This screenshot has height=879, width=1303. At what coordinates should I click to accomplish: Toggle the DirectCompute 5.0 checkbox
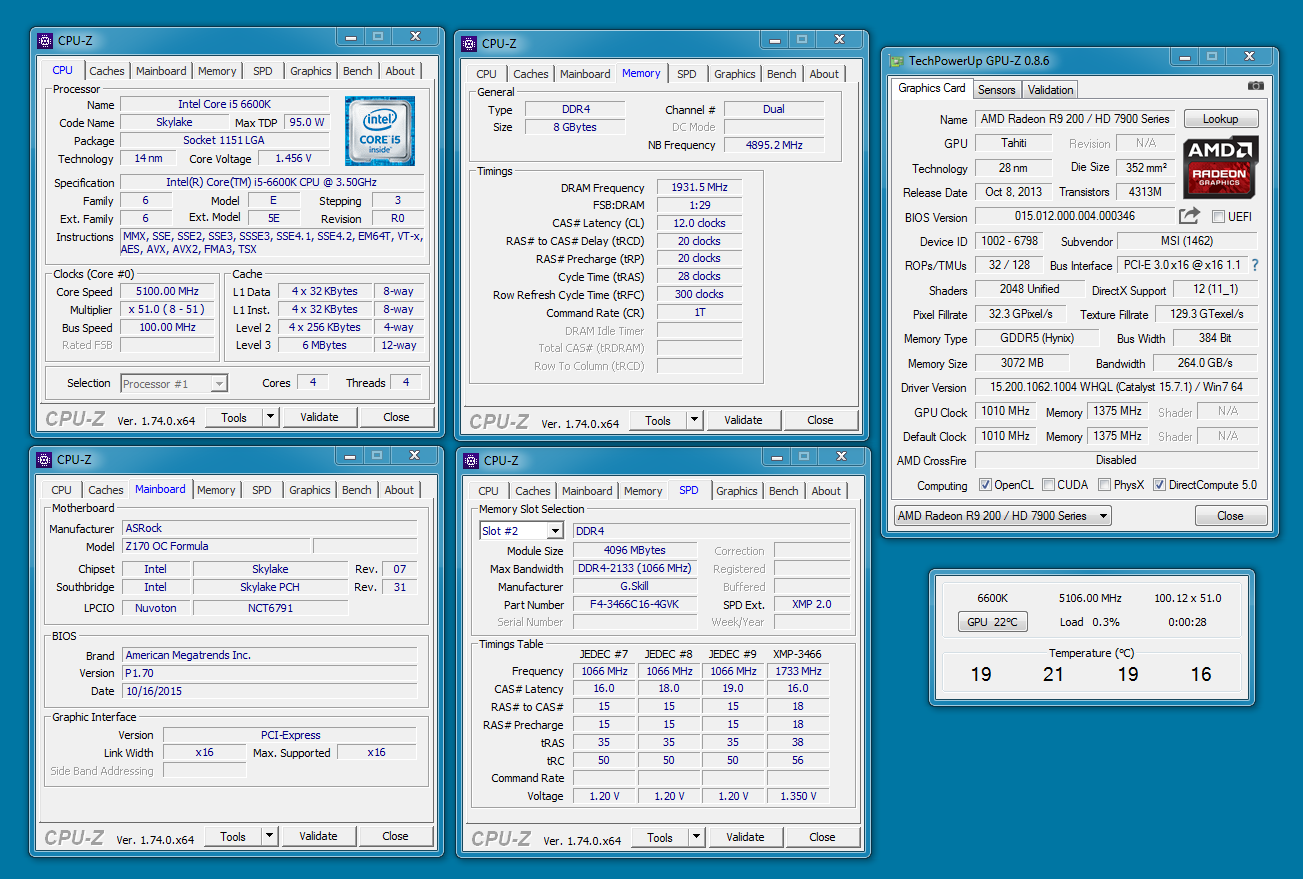(x=1159, y=485)
